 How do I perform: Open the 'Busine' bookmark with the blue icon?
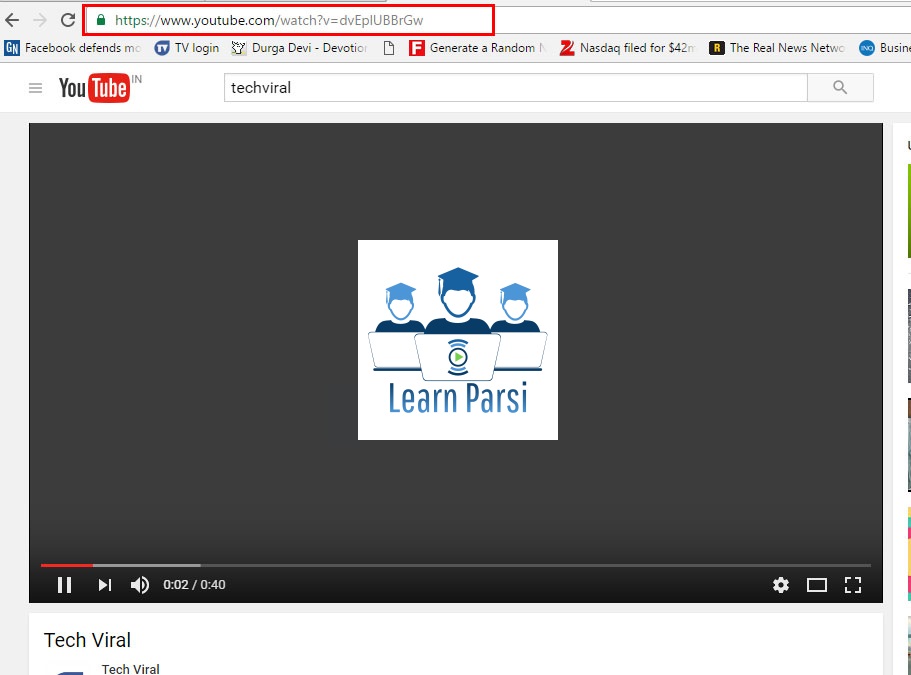(885, 48)
